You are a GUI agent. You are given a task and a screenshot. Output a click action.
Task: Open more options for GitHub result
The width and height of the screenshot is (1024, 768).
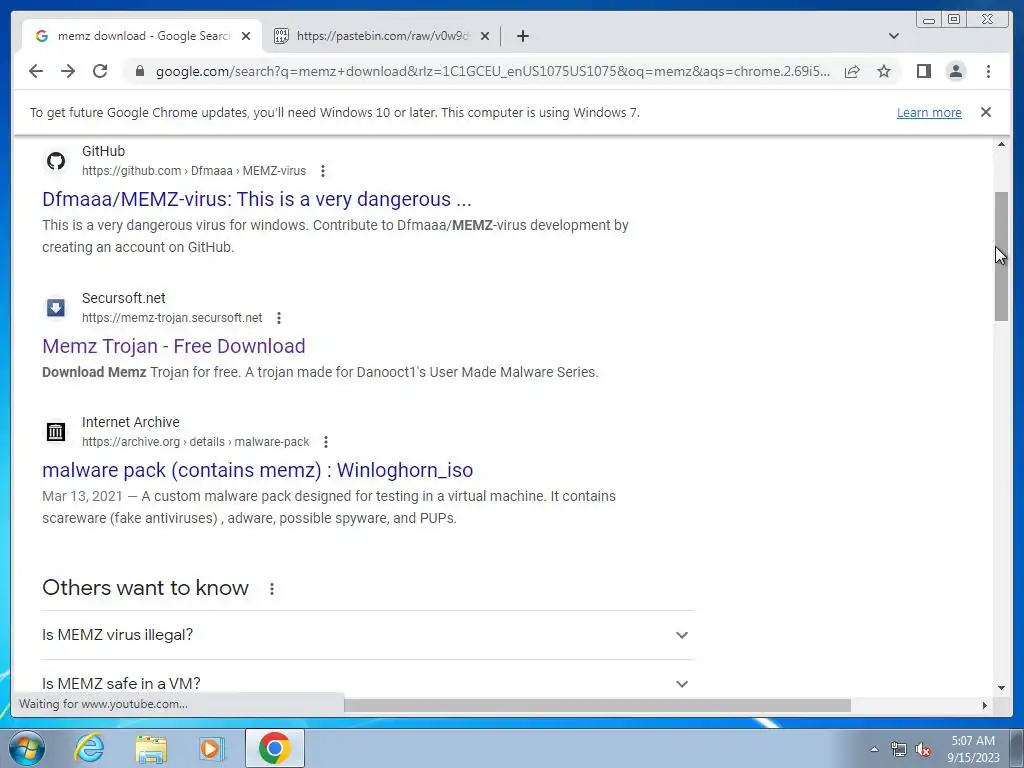tap(323, 171)
